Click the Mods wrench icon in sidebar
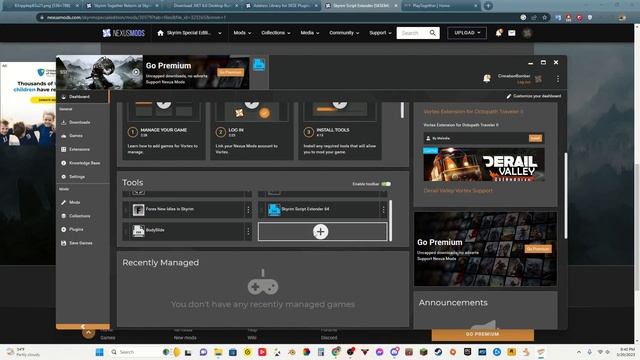640x360 pixels. 63,202
